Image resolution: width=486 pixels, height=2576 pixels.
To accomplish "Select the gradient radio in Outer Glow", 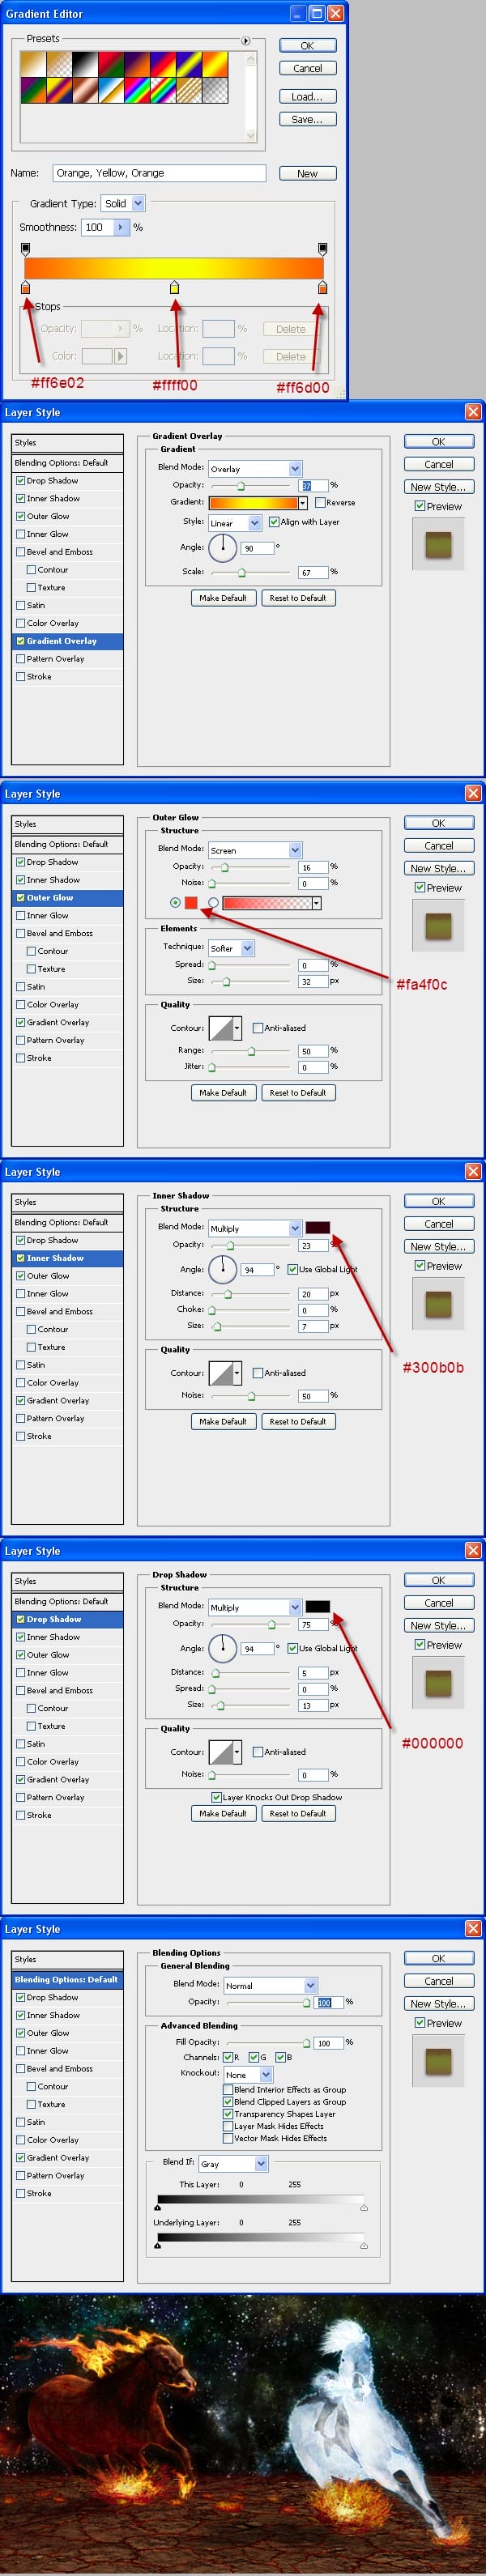I will [213, 903].
